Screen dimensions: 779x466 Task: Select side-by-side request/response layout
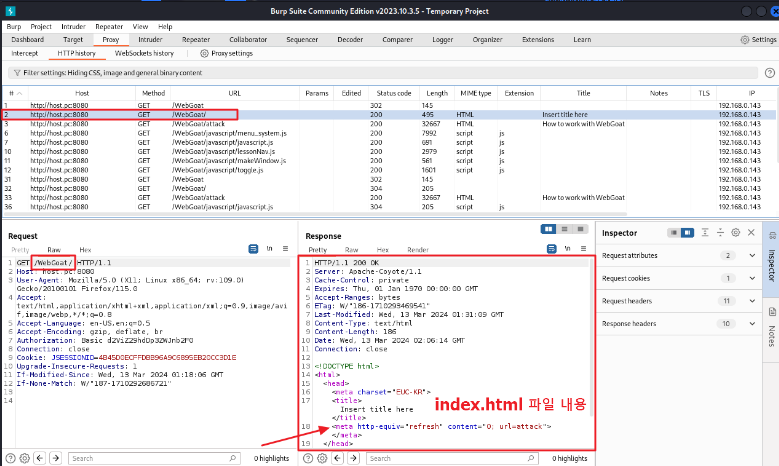point(548,229)
